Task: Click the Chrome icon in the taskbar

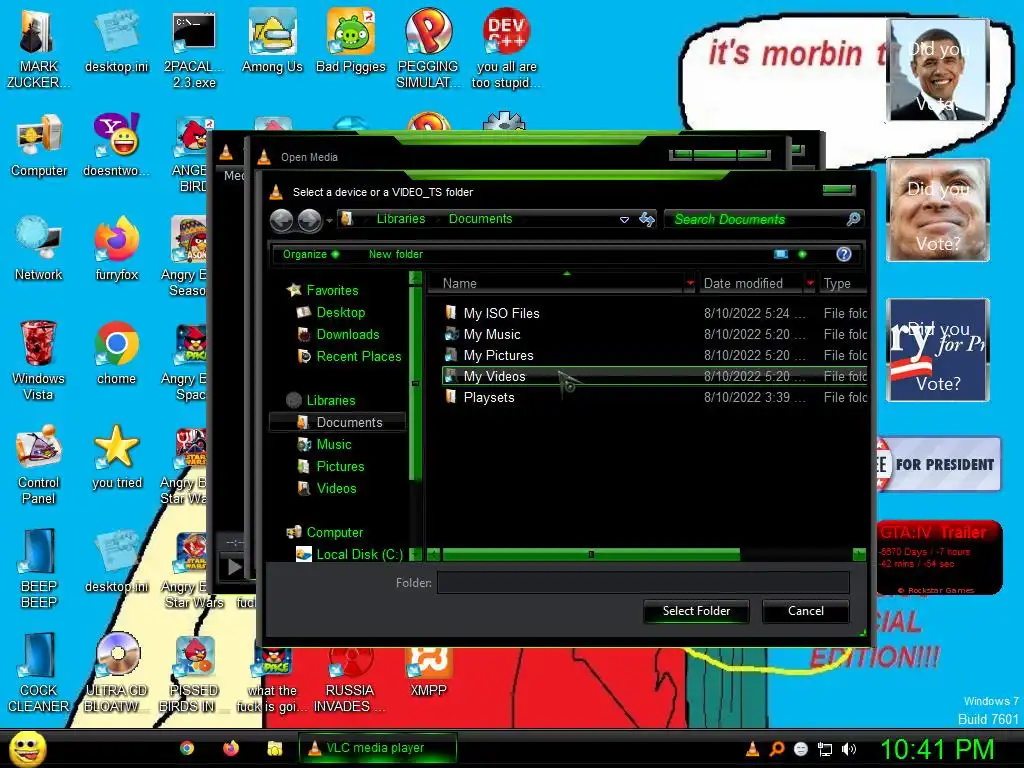Action: [x=187, y=748]
